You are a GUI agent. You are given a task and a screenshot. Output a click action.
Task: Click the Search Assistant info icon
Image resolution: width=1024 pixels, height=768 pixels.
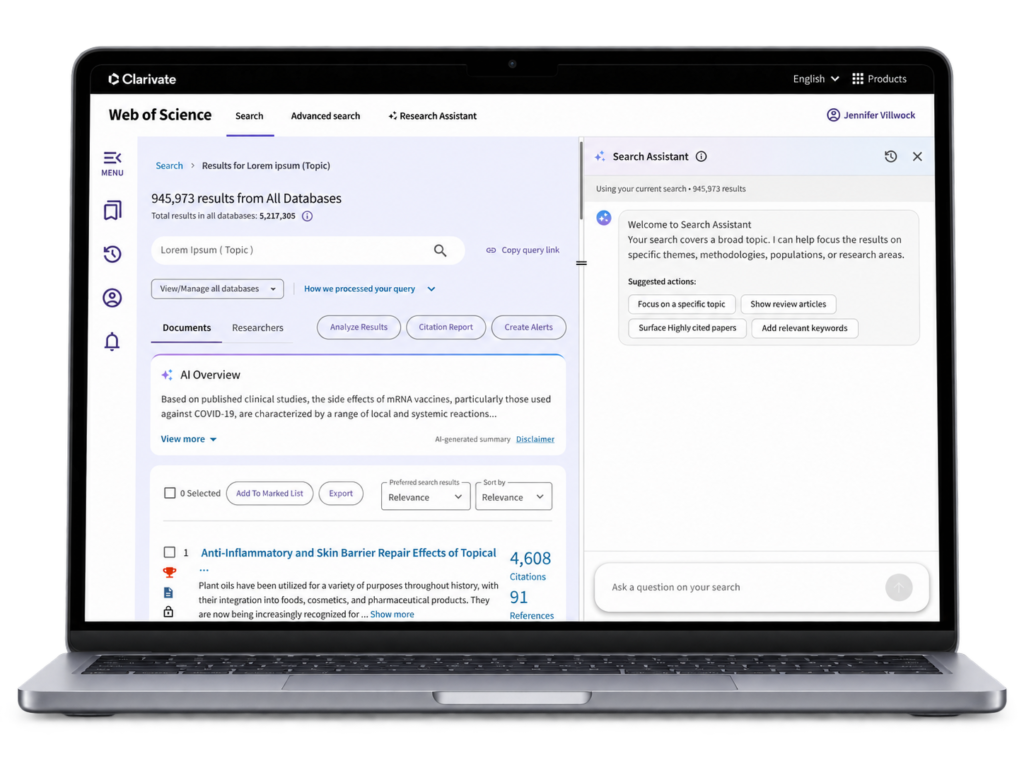(701, 157)
